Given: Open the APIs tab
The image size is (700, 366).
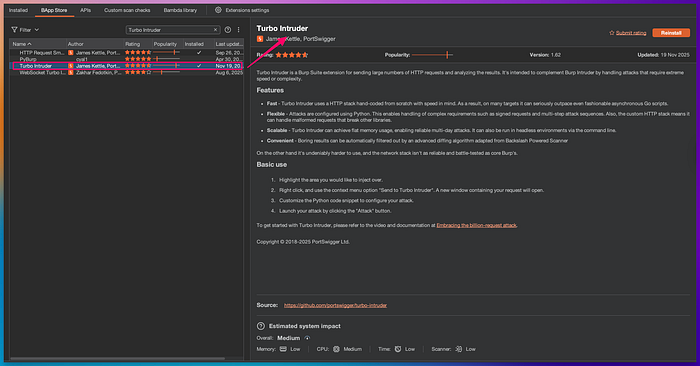Looking at the screenshot, I should pyautogui.click(x=85, y=10).
